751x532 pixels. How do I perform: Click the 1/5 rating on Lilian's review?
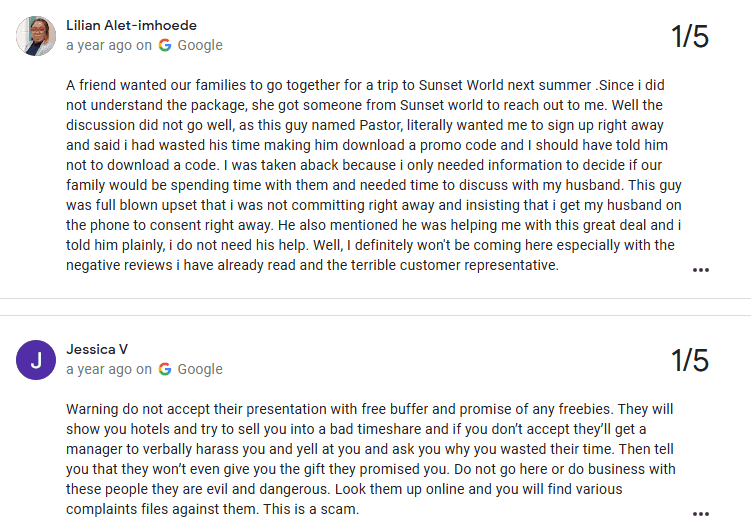689,37
